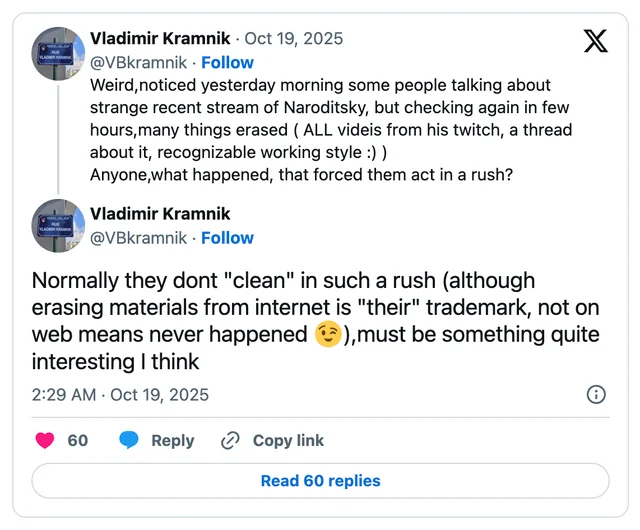
Task: Click the top @VBkramnik handle
Action: pyautogui.click(x=138, y=62)
